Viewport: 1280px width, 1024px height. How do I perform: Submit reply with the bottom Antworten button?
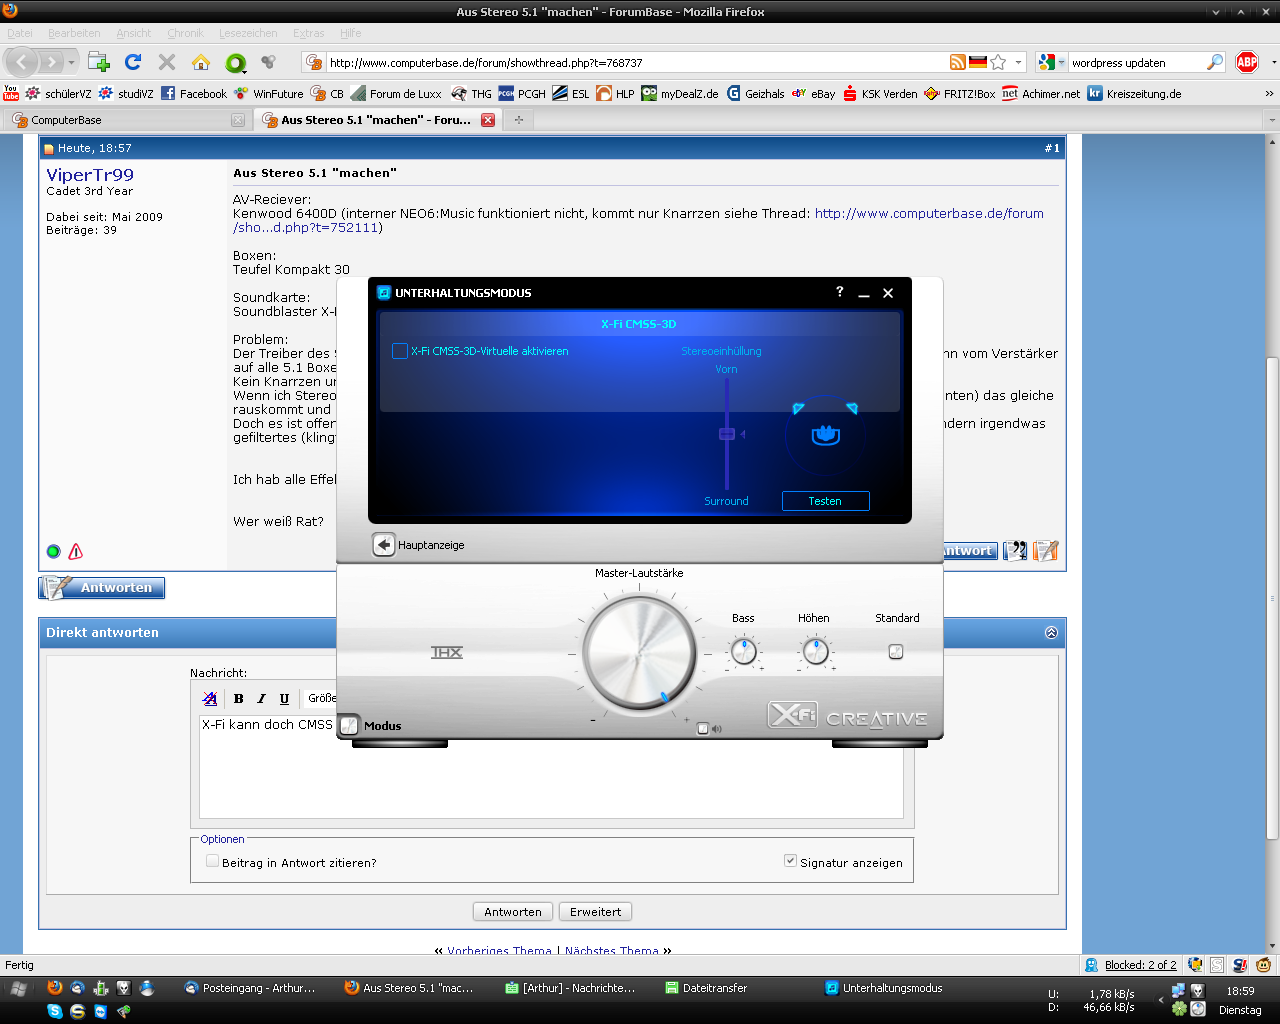point(513,912)
